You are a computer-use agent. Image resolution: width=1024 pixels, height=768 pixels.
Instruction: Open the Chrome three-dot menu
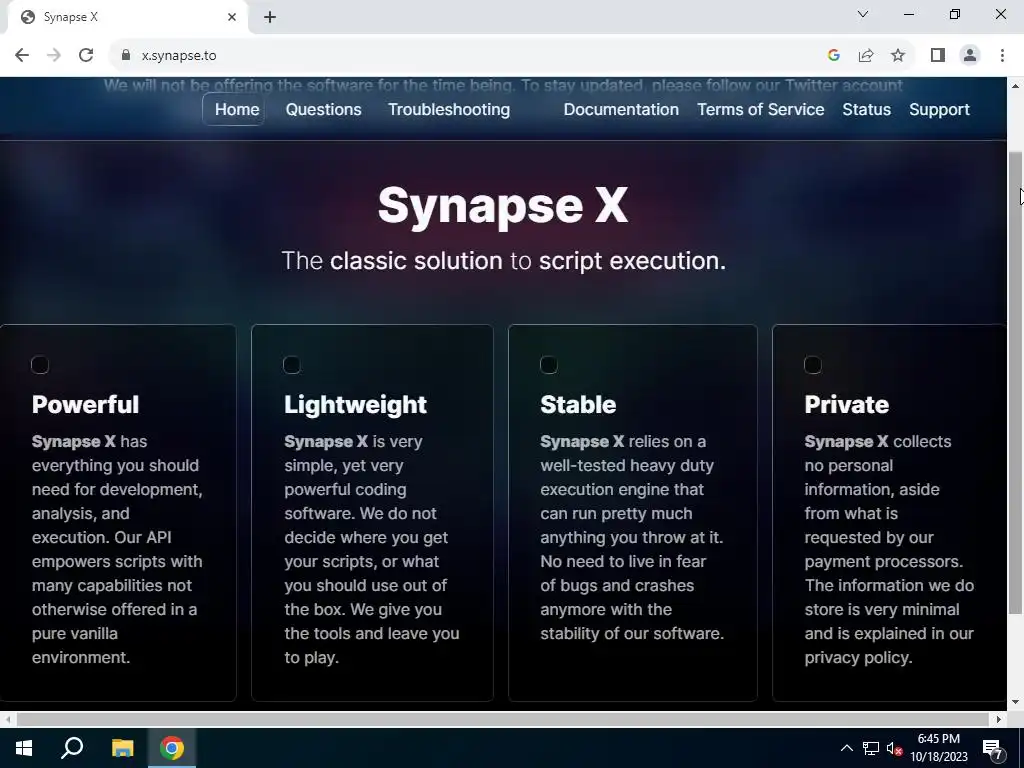(x=1002, y=56)
